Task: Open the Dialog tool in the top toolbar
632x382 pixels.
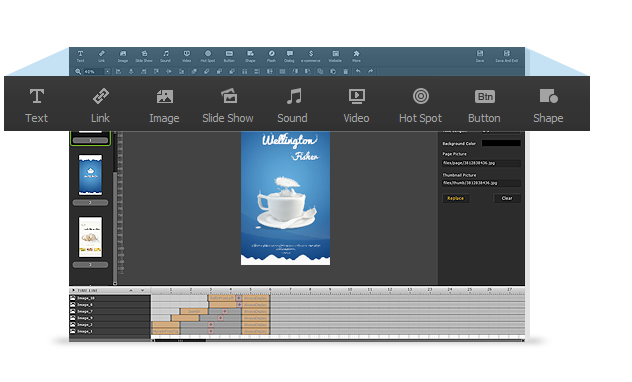Action: click(x=289, y=56)
